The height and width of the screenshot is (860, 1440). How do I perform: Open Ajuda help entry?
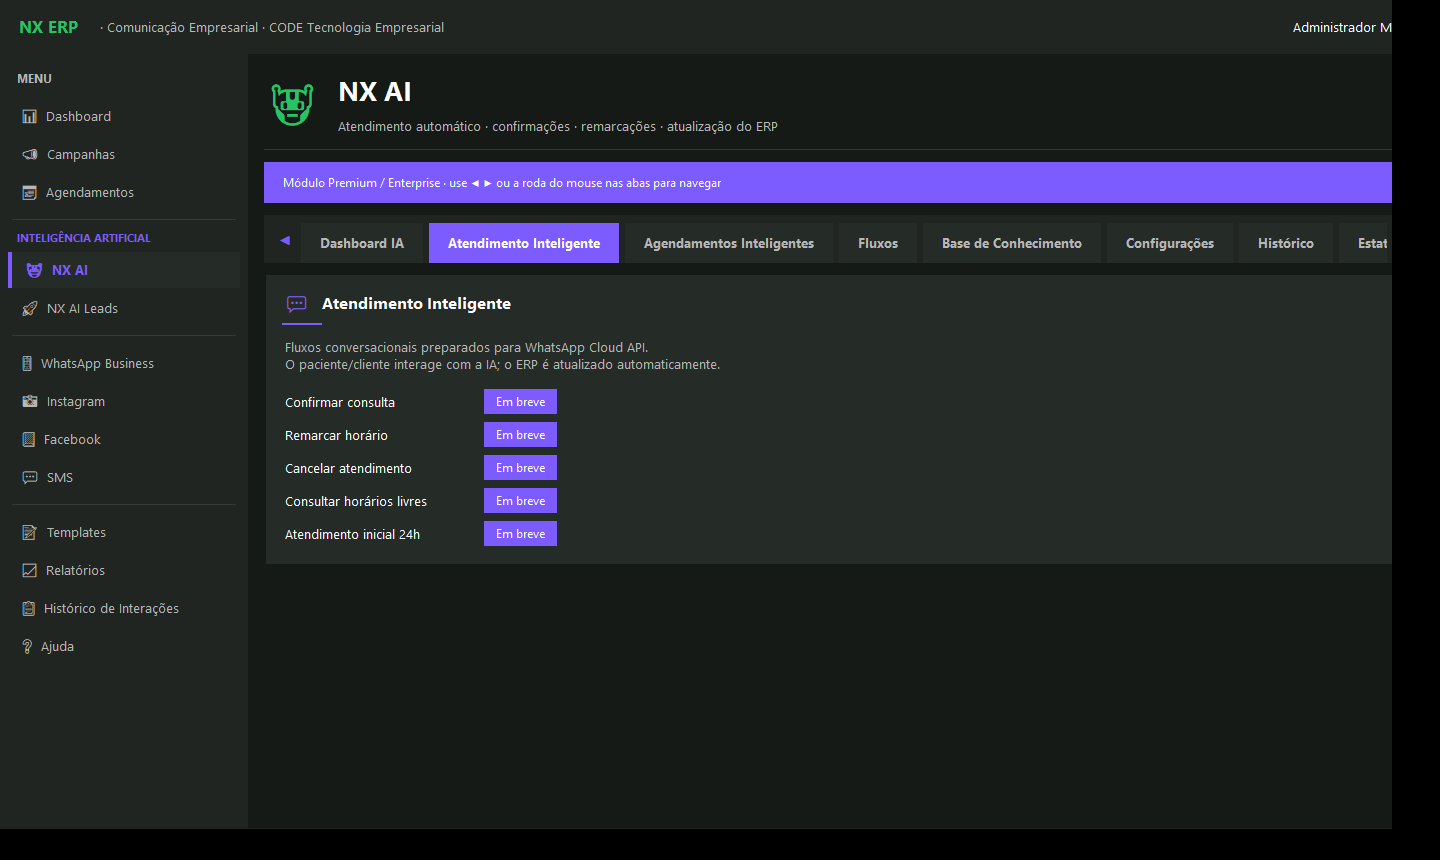click(x=124, y=647)
